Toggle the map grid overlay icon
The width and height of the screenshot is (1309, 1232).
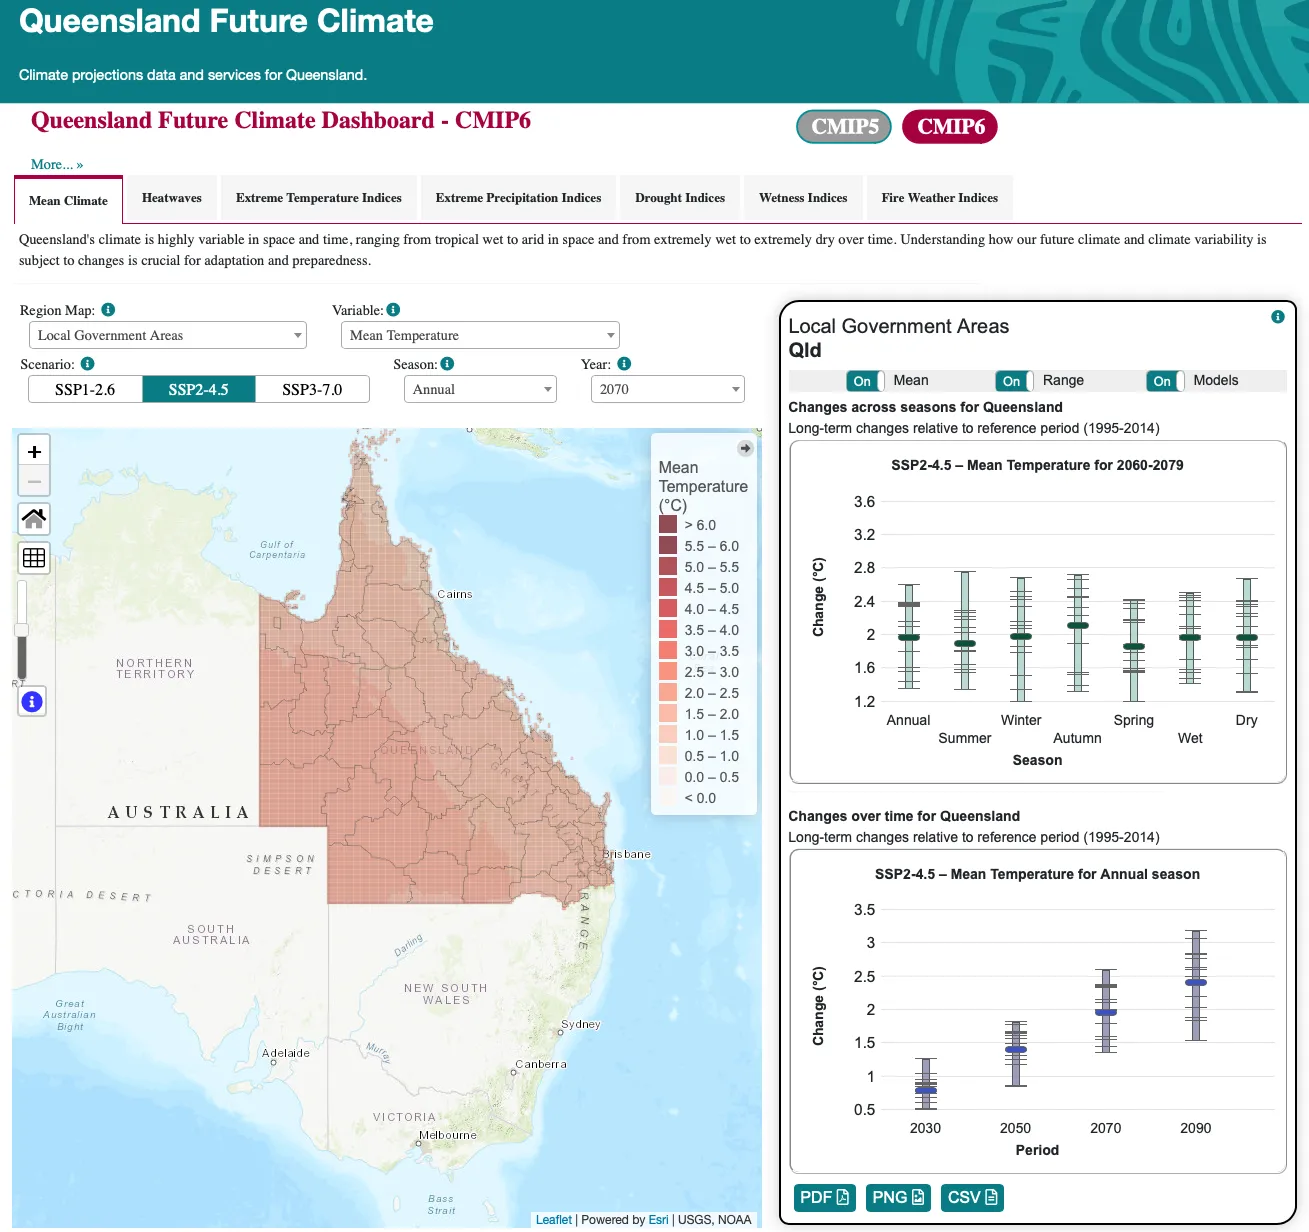pos(34,558)
